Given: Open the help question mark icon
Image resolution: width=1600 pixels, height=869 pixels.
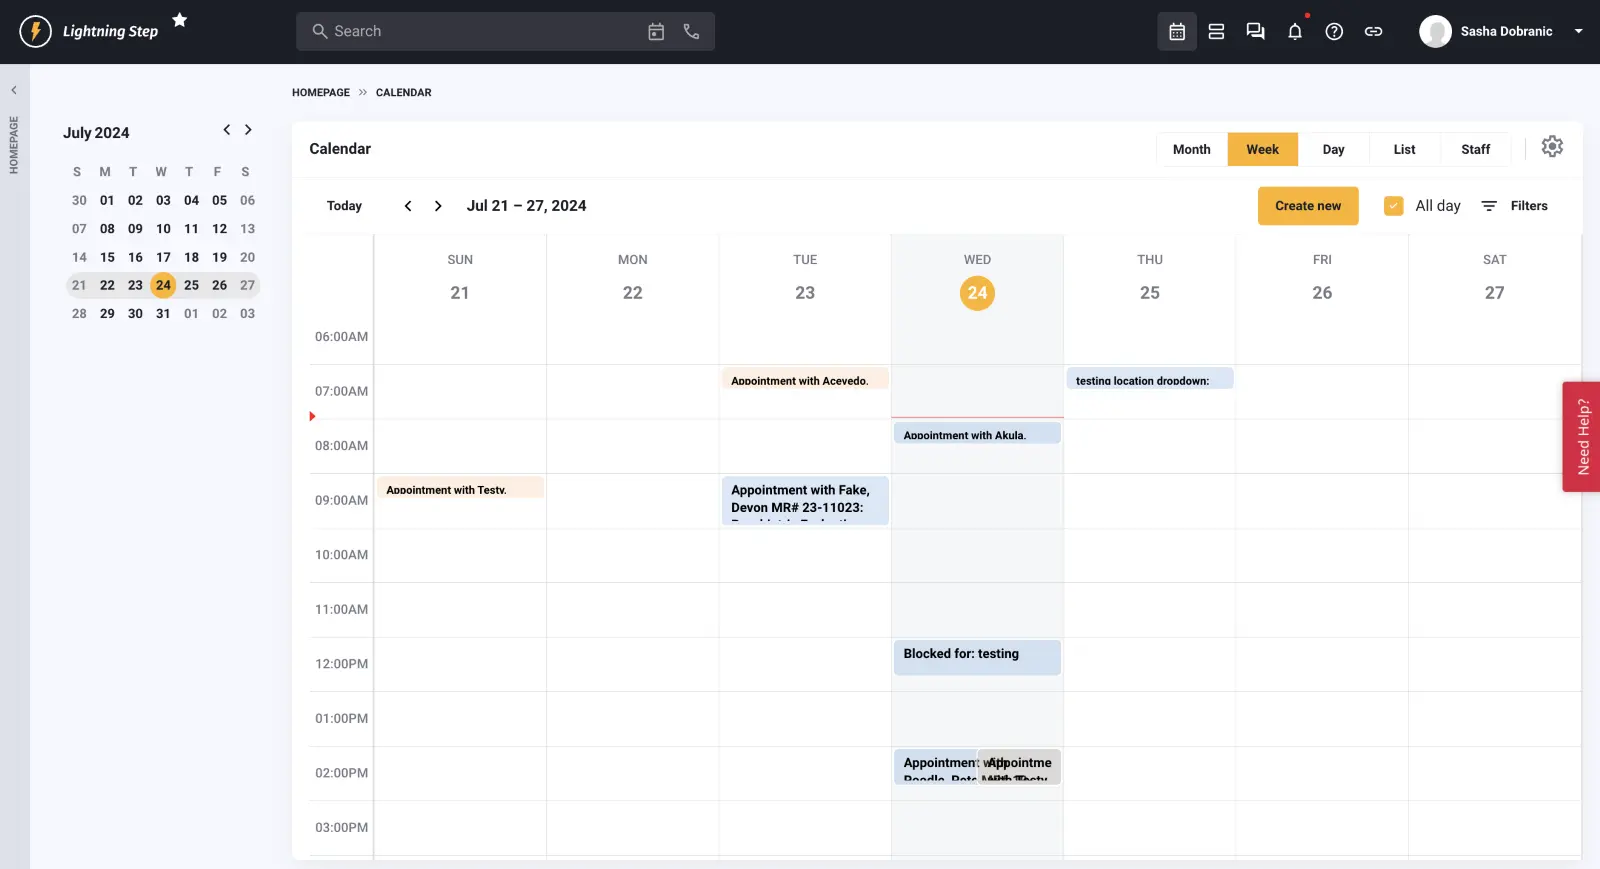Looking at the screenshot, I should tap(1334, 31).
